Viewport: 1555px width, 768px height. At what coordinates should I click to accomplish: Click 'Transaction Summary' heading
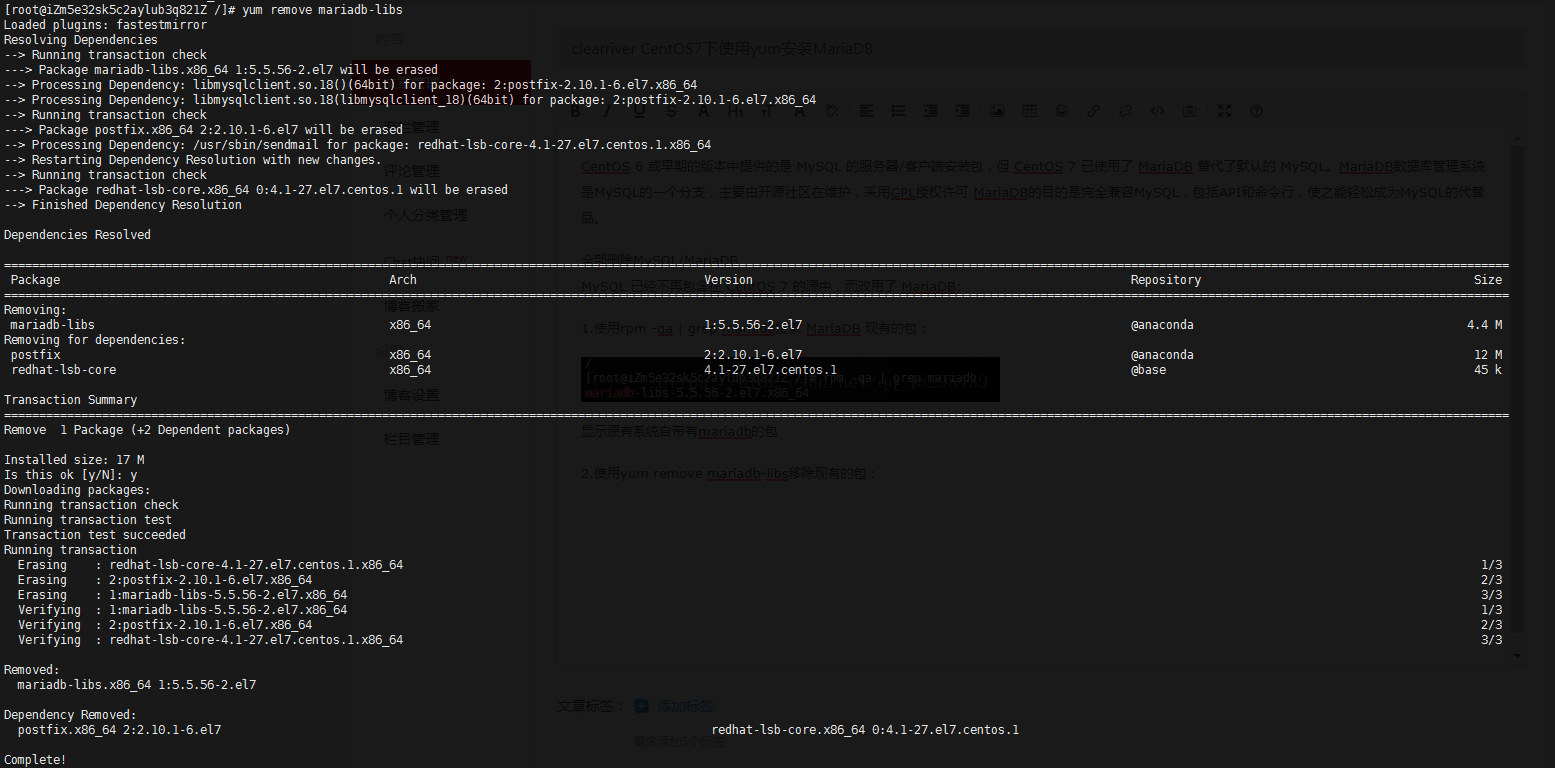(71, 400)
